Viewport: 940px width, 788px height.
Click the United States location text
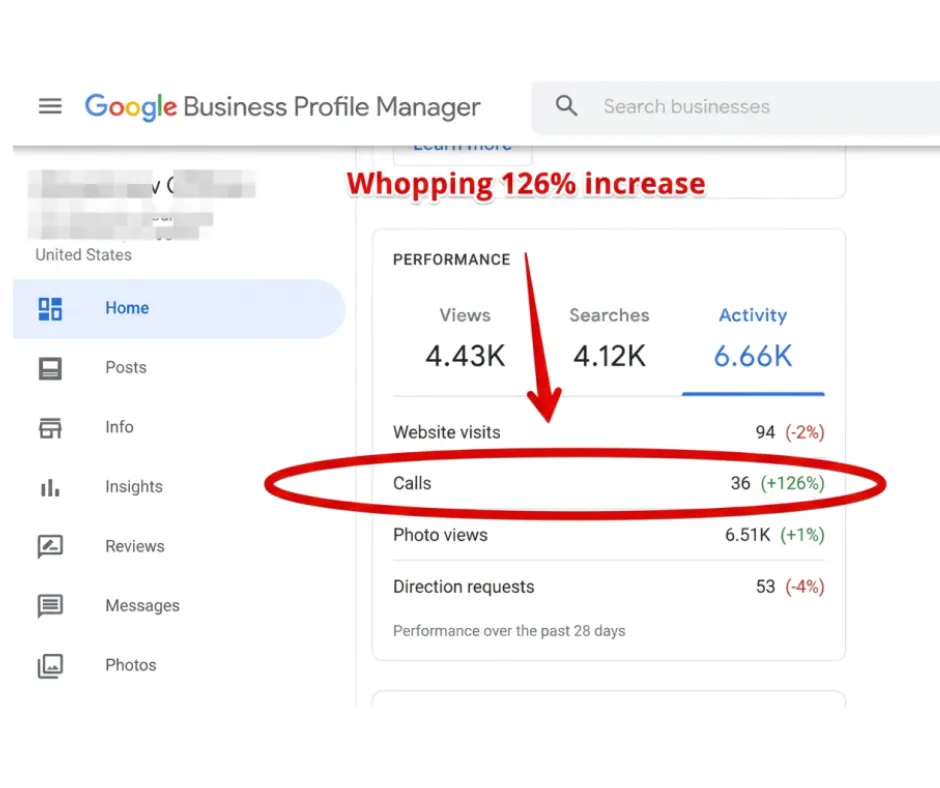point(83,255)
